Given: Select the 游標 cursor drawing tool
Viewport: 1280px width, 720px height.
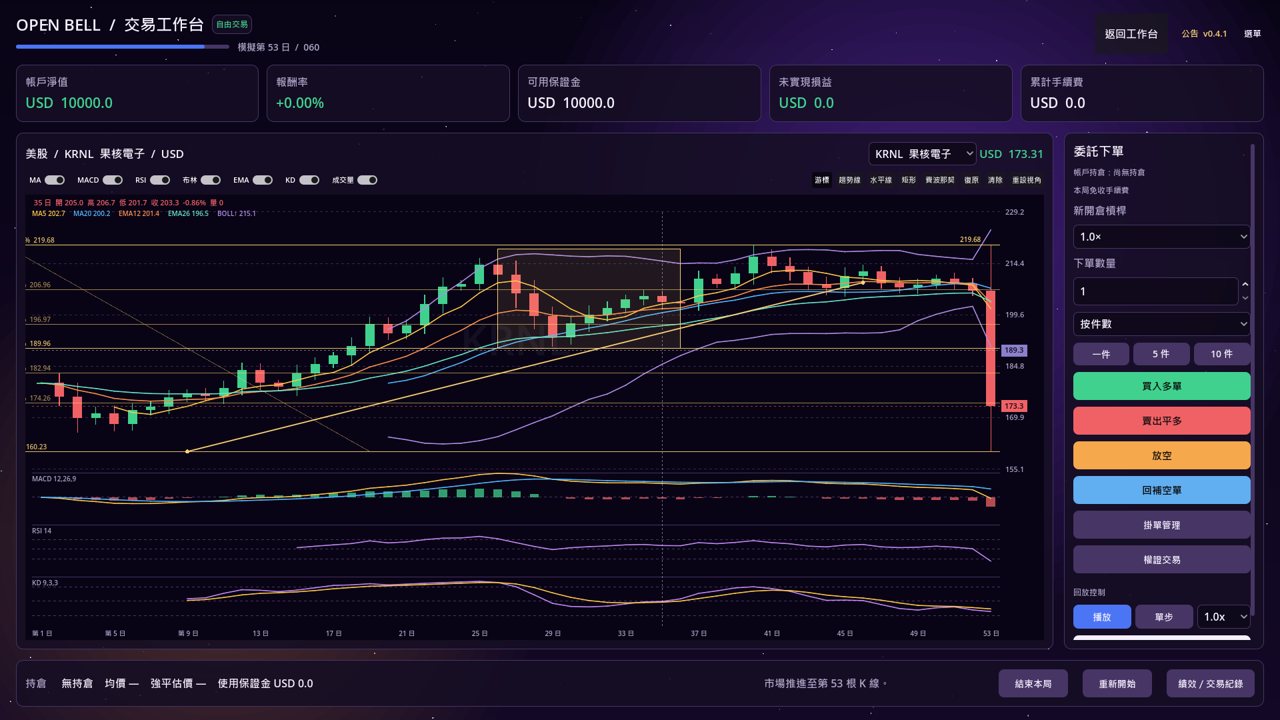Looking at the screenshot, I should point(822,180).
